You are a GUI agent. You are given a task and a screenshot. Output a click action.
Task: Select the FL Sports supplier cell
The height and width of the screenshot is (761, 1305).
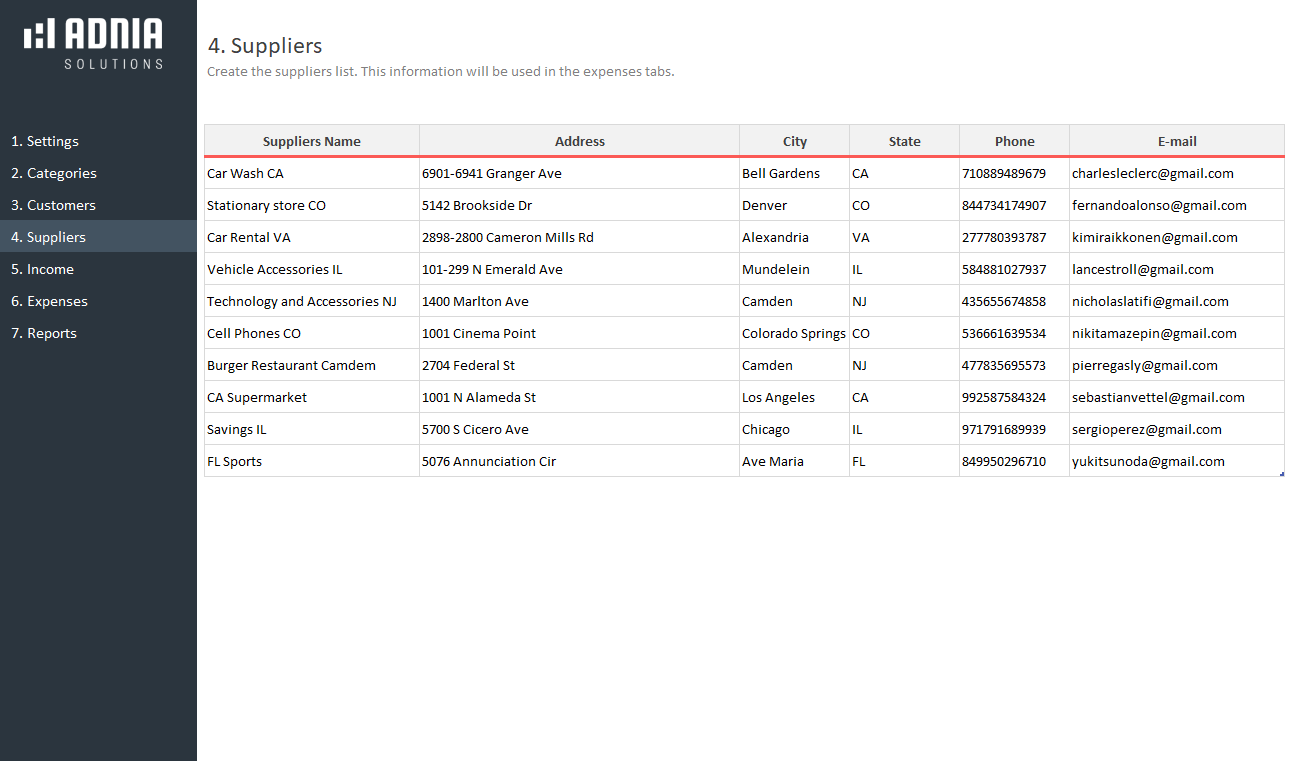tap(234, 461)
